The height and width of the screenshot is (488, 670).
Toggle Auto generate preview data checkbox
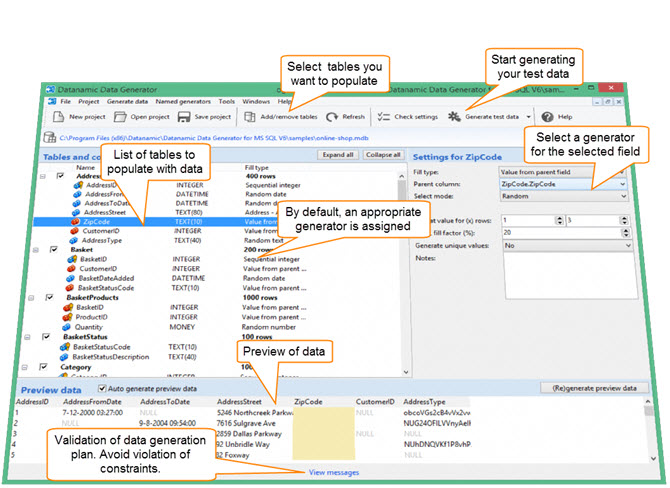pos(102,388)
